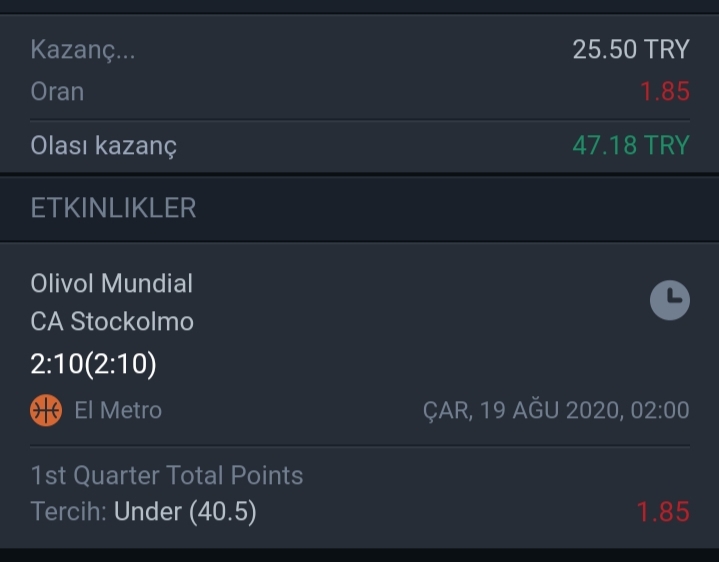
Task: Tap the 02:00 kickoff time
Action: point(660,410)
